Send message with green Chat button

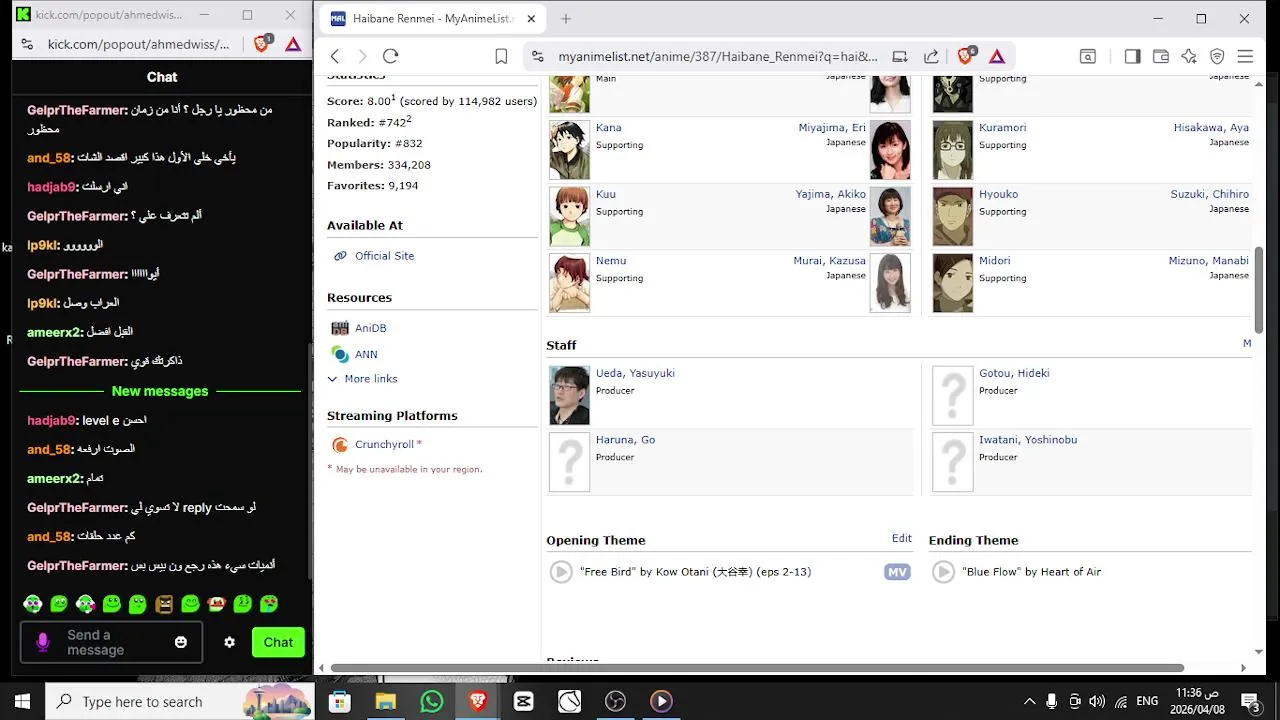(278, 642)
